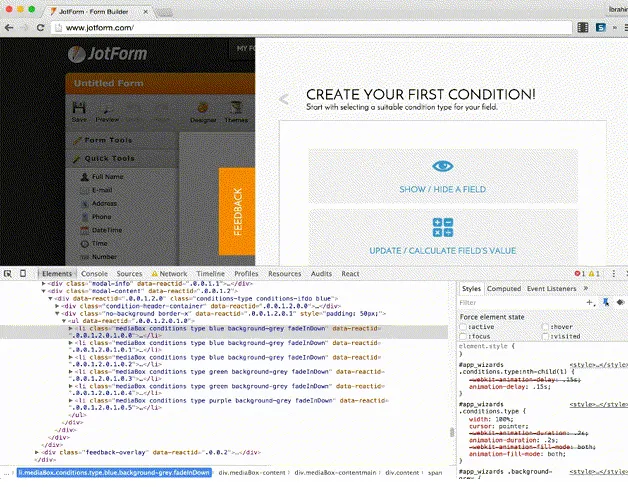This screenshot has width=628, height=487.
Task: Click the red error count indicator
Action: point(580,274)
